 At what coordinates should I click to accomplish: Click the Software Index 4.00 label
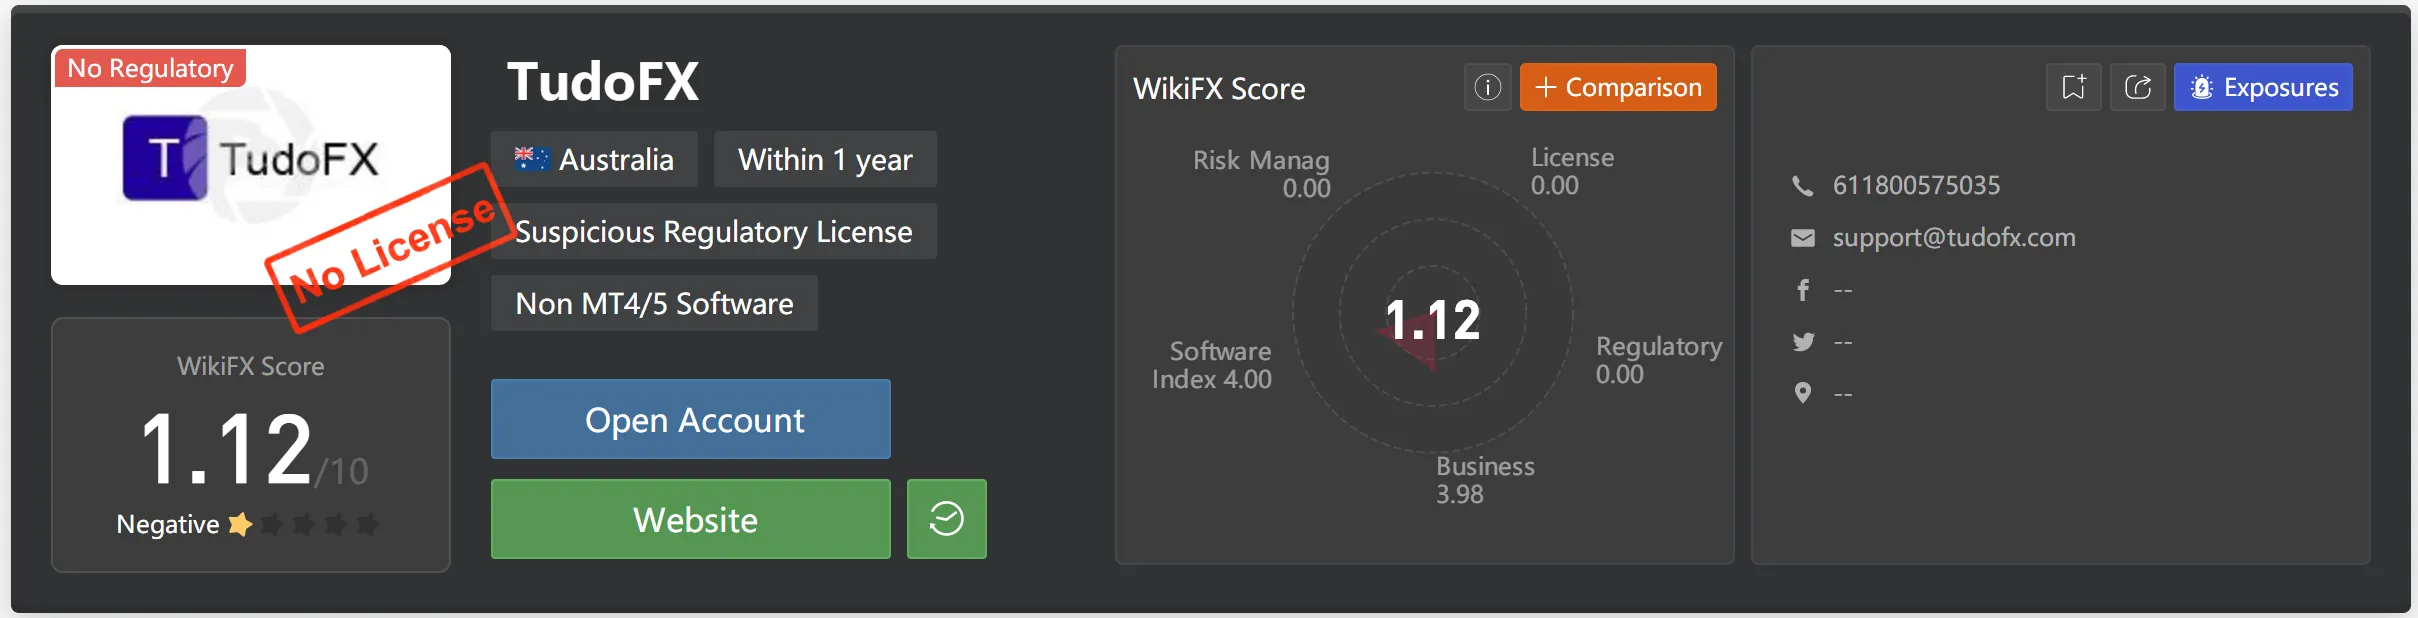pyautogui.click(x=1211, y=365)
